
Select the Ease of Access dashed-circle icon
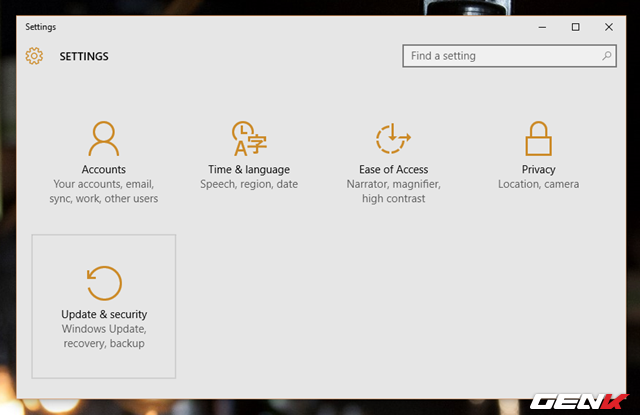pos(393,138)
